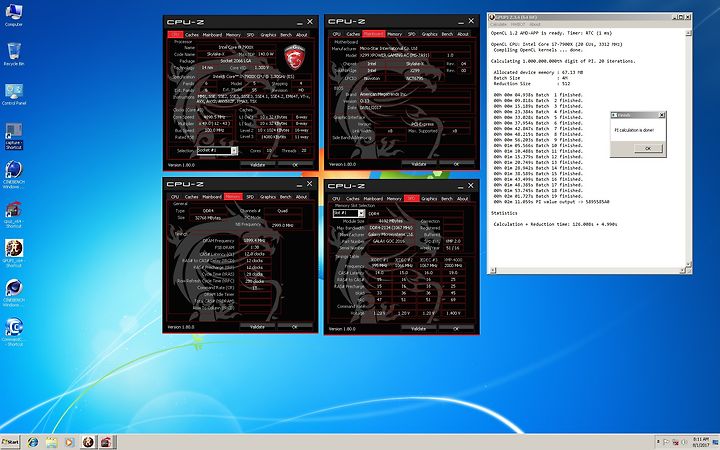Screen dimensions: 720x450
Task: Open the HWBOT menu in GPUPI
Action: coord(518,24)
